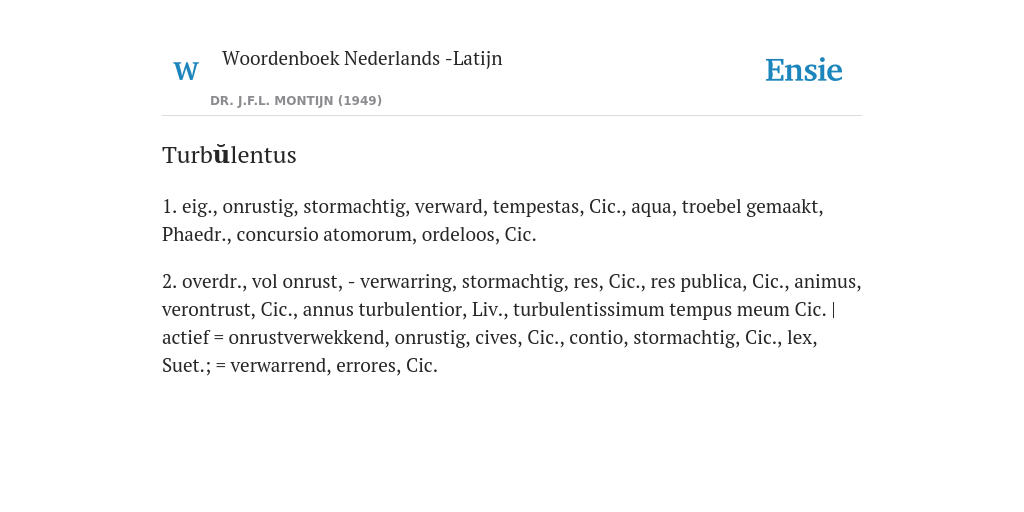Select author line DR. J.F.L. MONTIJN (1949)
The height and width of the screenshot is (512, 1024).
pos(296,101)
